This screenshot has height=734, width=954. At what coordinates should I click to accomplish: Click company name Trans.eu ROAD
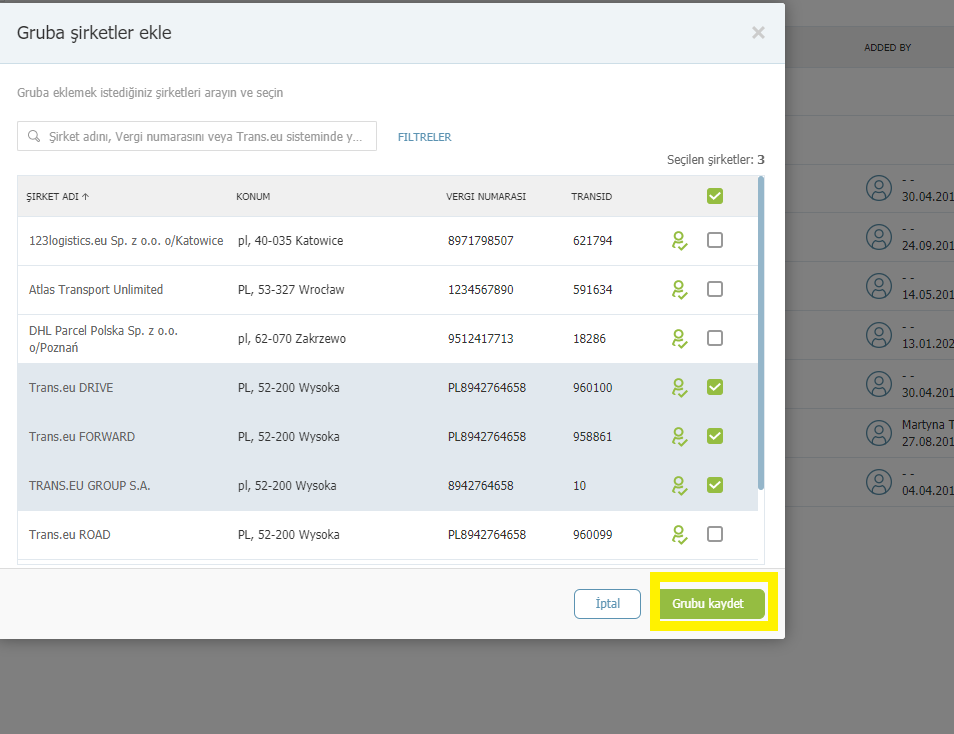70,535
